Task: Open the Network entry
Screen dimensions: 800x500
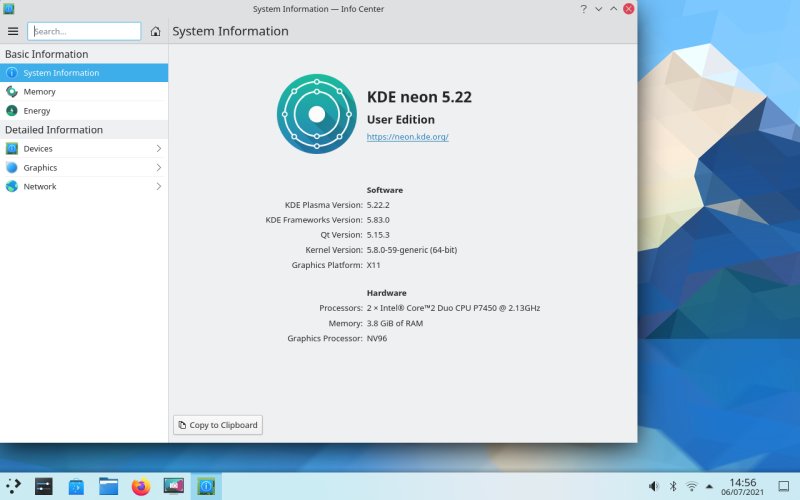Action: tap(84, 186)
